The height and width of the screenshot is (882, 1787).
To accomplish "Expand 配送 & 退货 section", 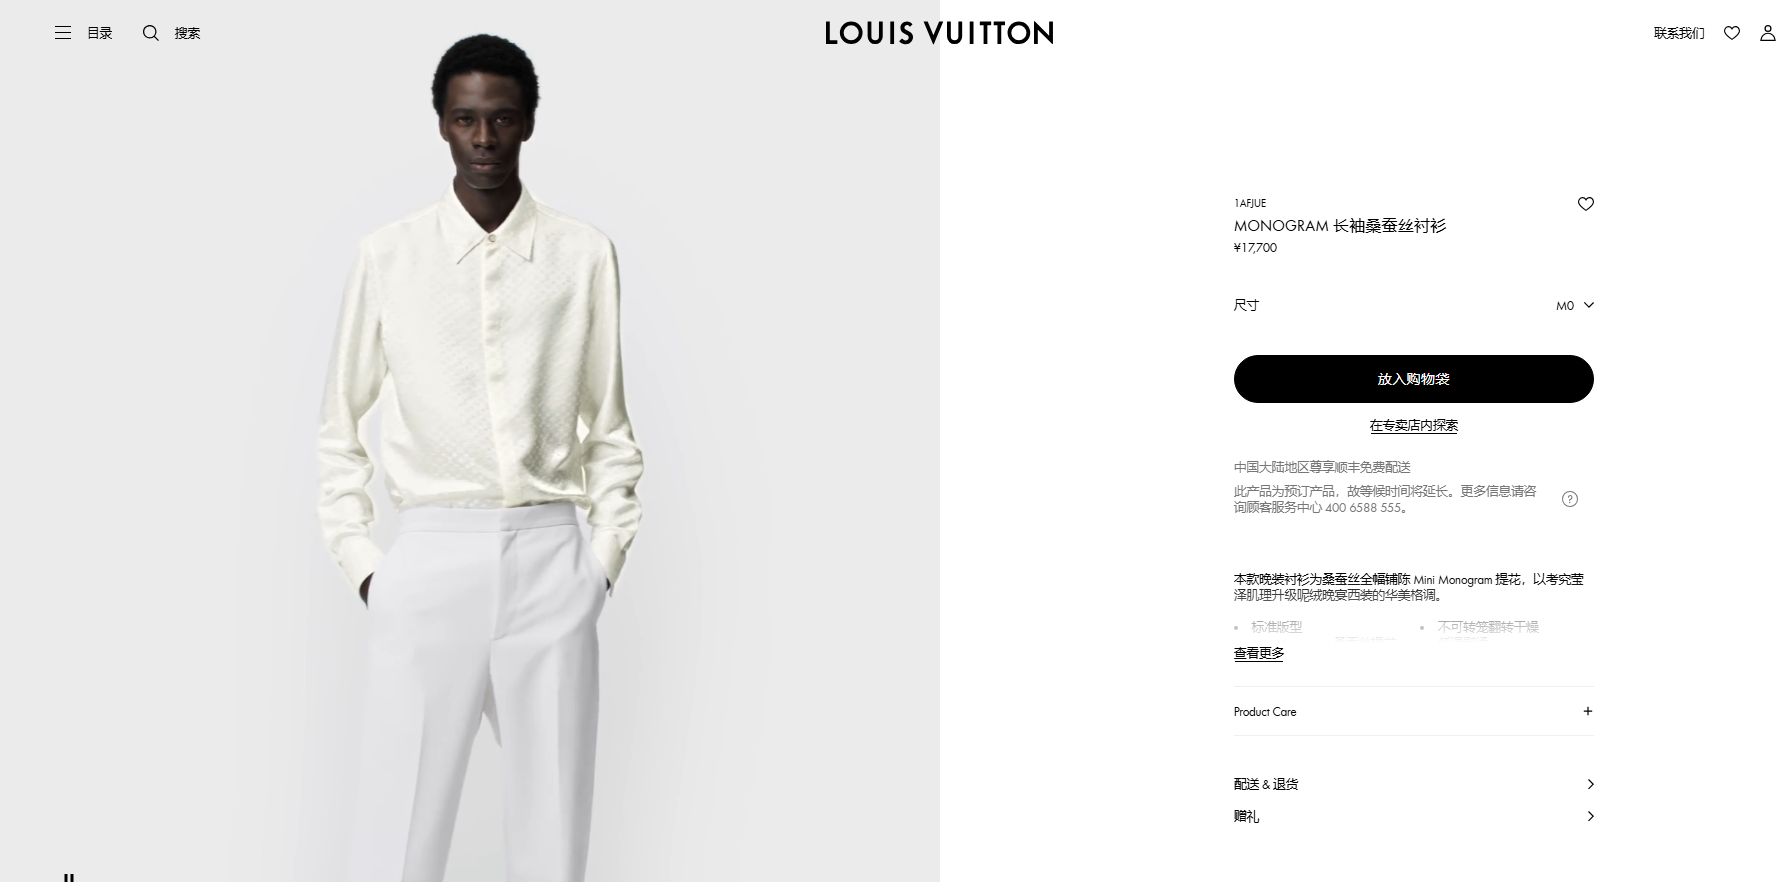I will [x=1413, y=784].
